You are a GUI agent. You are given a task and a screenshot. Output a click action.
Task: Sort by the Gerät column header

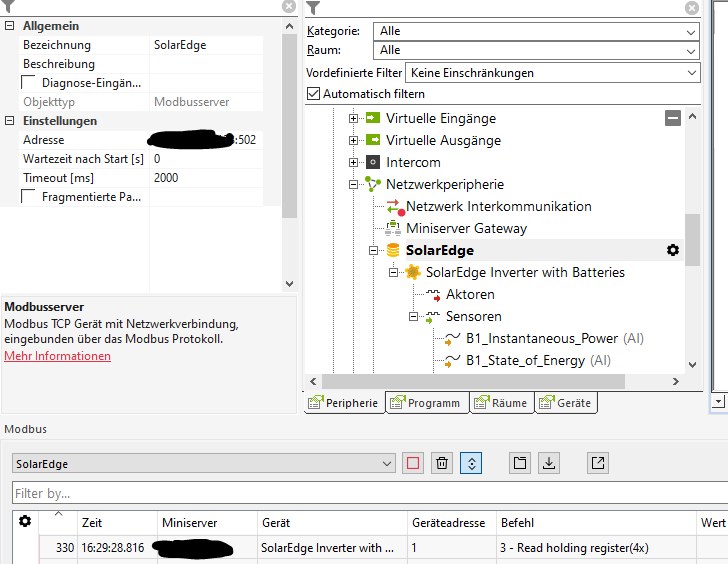332,523
